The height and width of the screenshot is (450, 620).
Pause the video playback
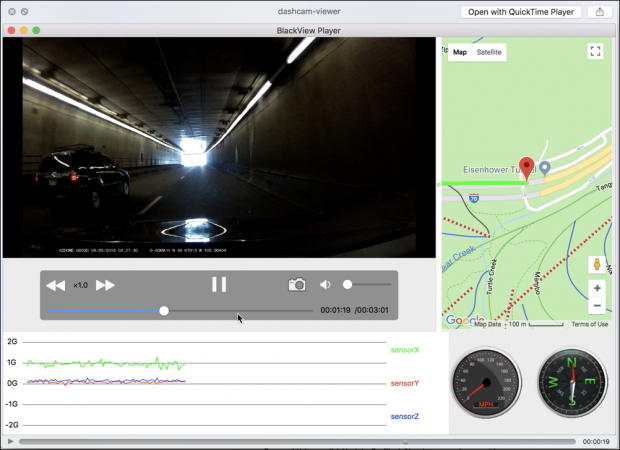click(x=219, y=284)
